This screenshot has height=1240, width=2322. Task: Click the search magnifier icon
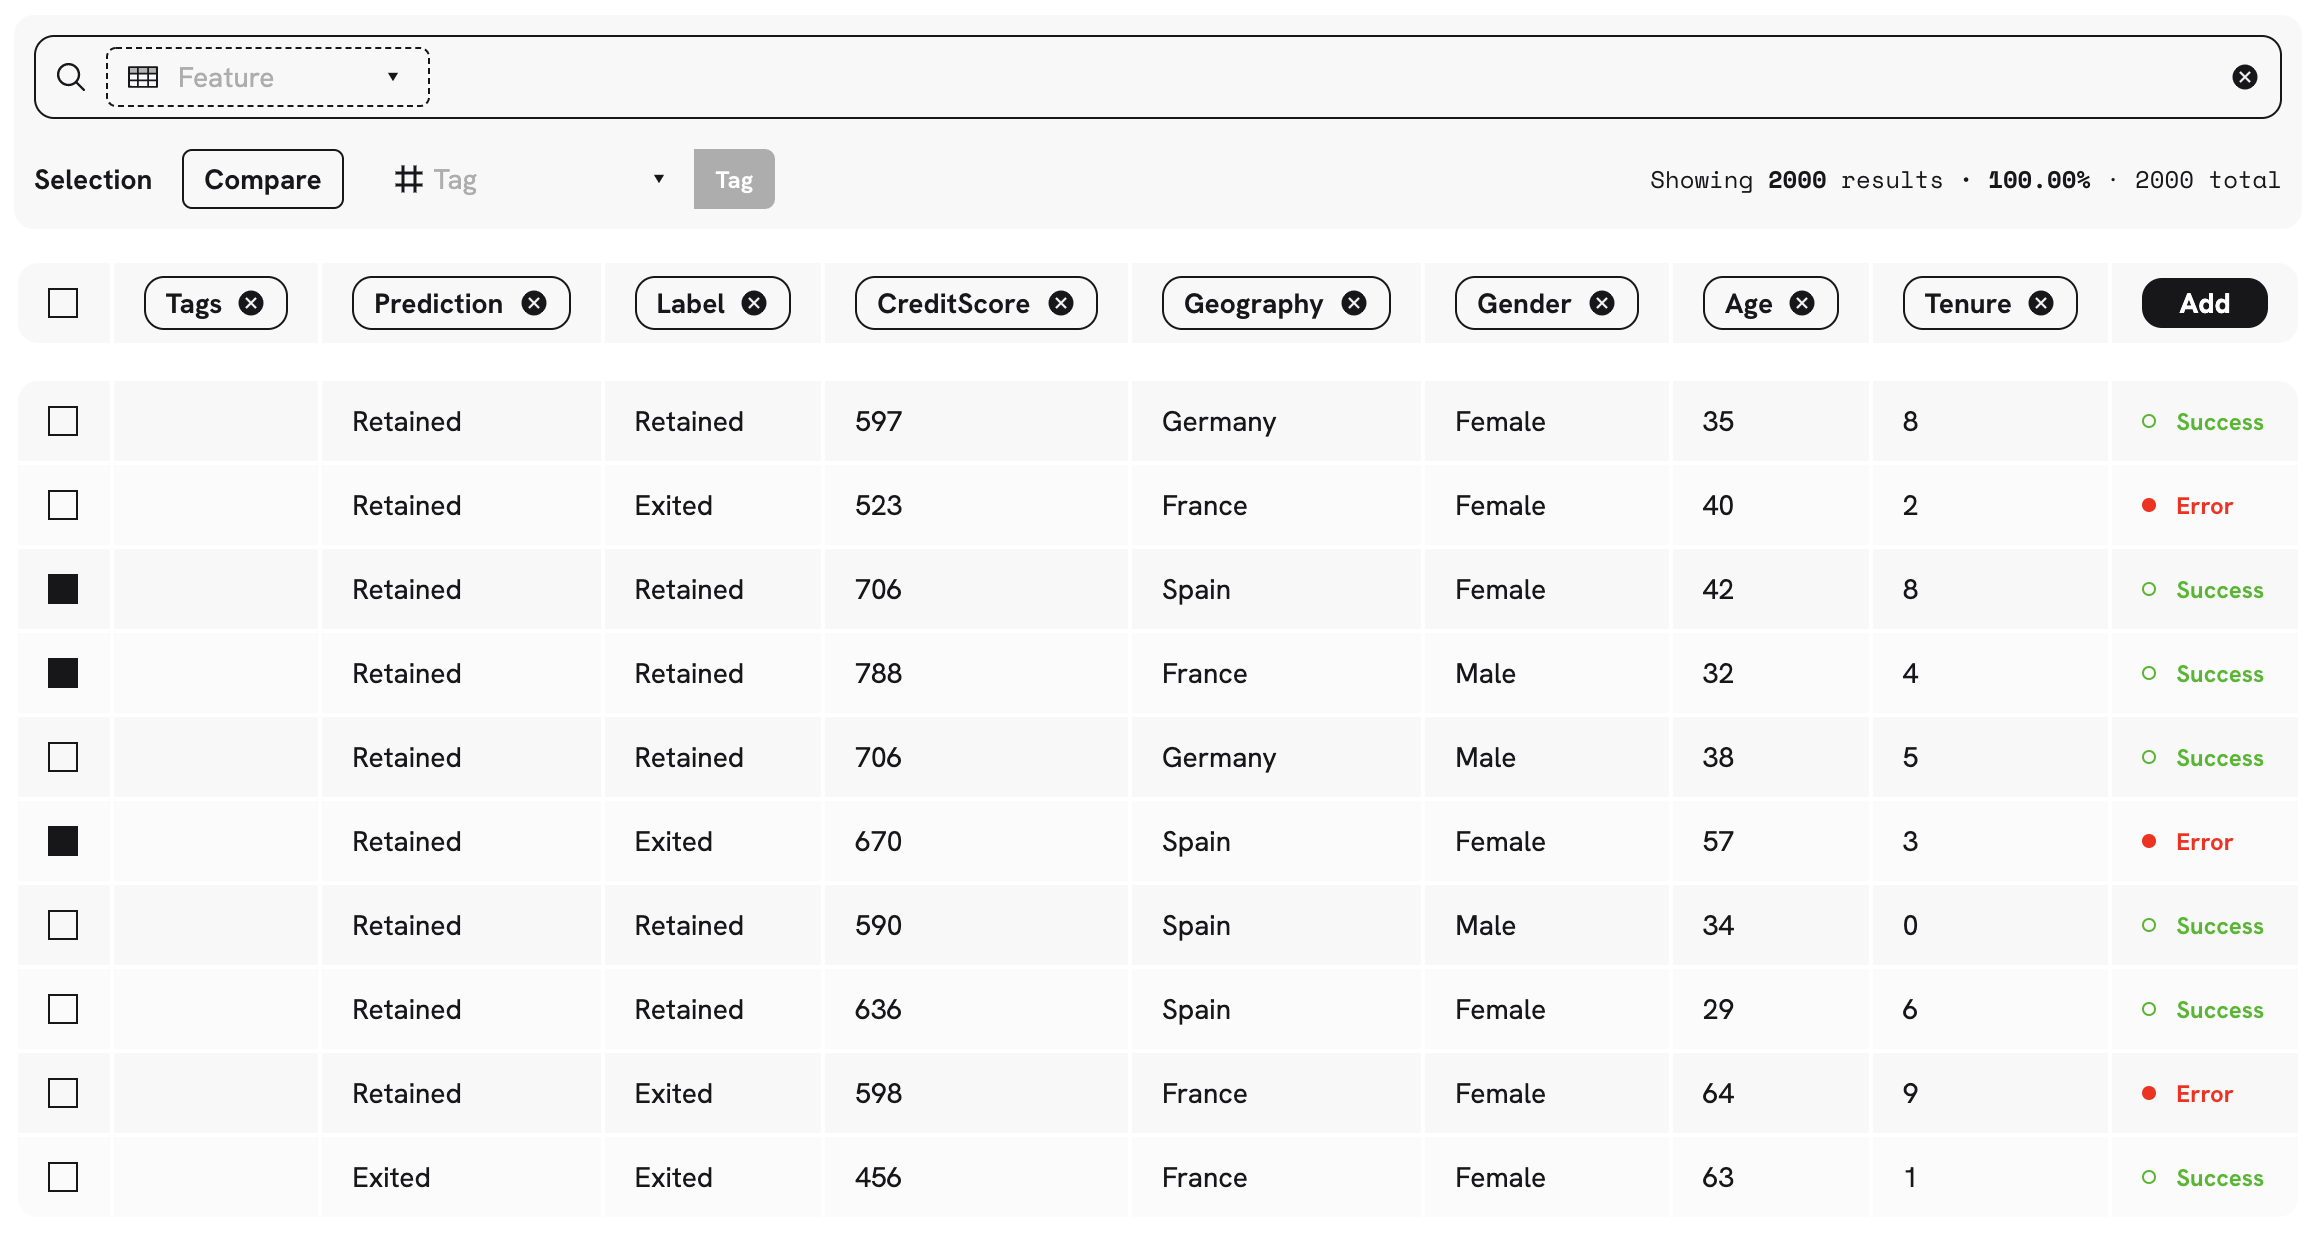click(x=70, y=77)
